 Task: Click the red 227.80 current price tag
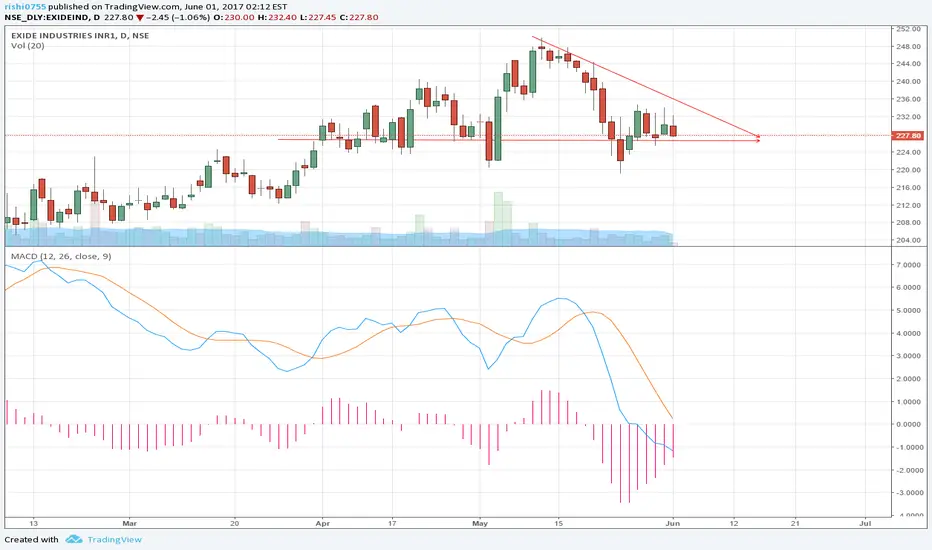908,136
